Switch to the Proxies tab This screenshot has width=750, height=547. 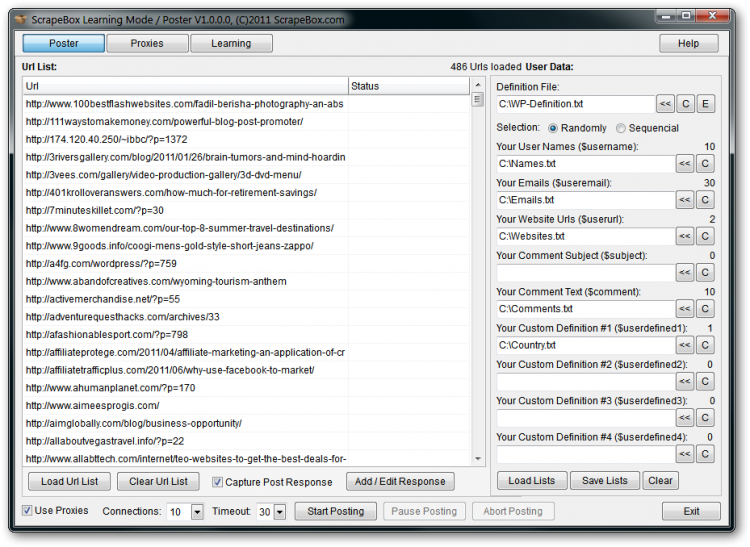coord(147,44)
